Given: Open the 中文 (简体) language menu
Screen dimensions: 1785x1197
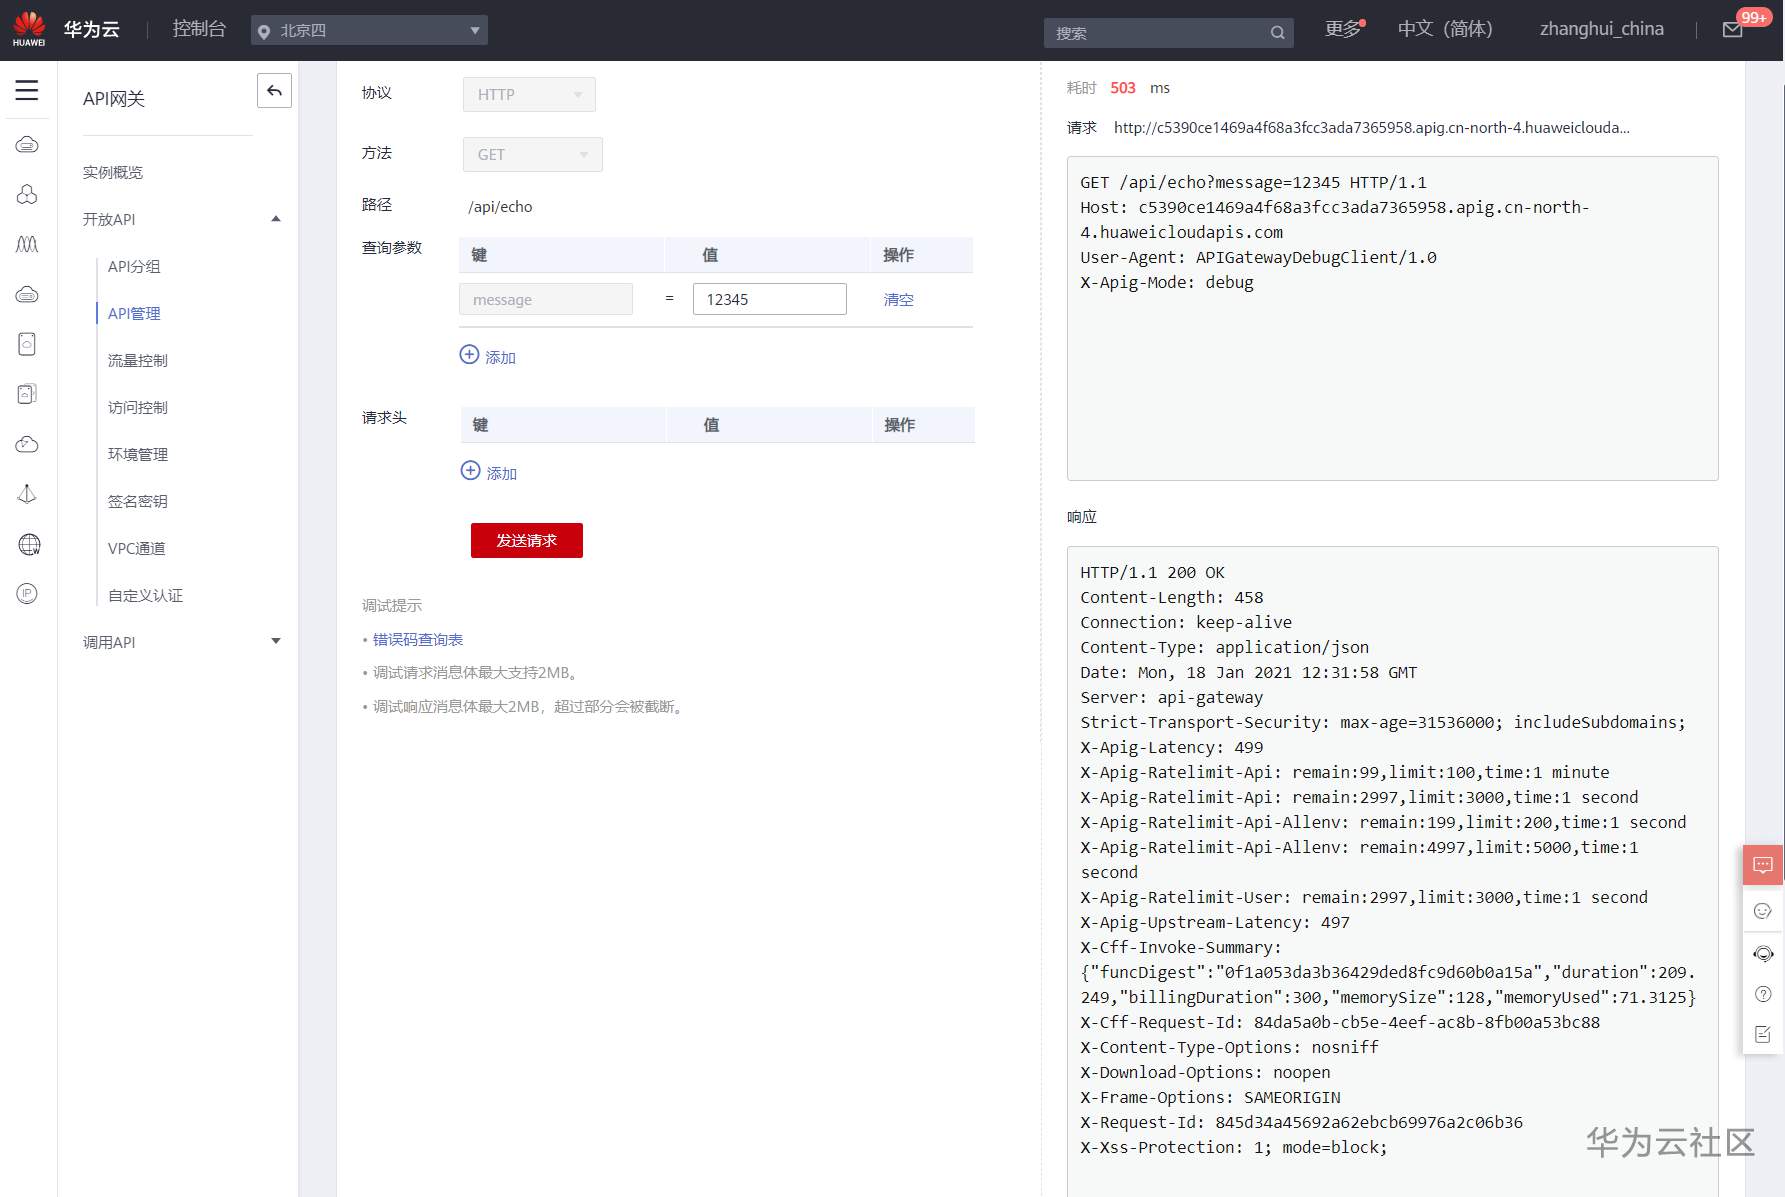Looking at the screenshot, I should [x=1445, y=29].
